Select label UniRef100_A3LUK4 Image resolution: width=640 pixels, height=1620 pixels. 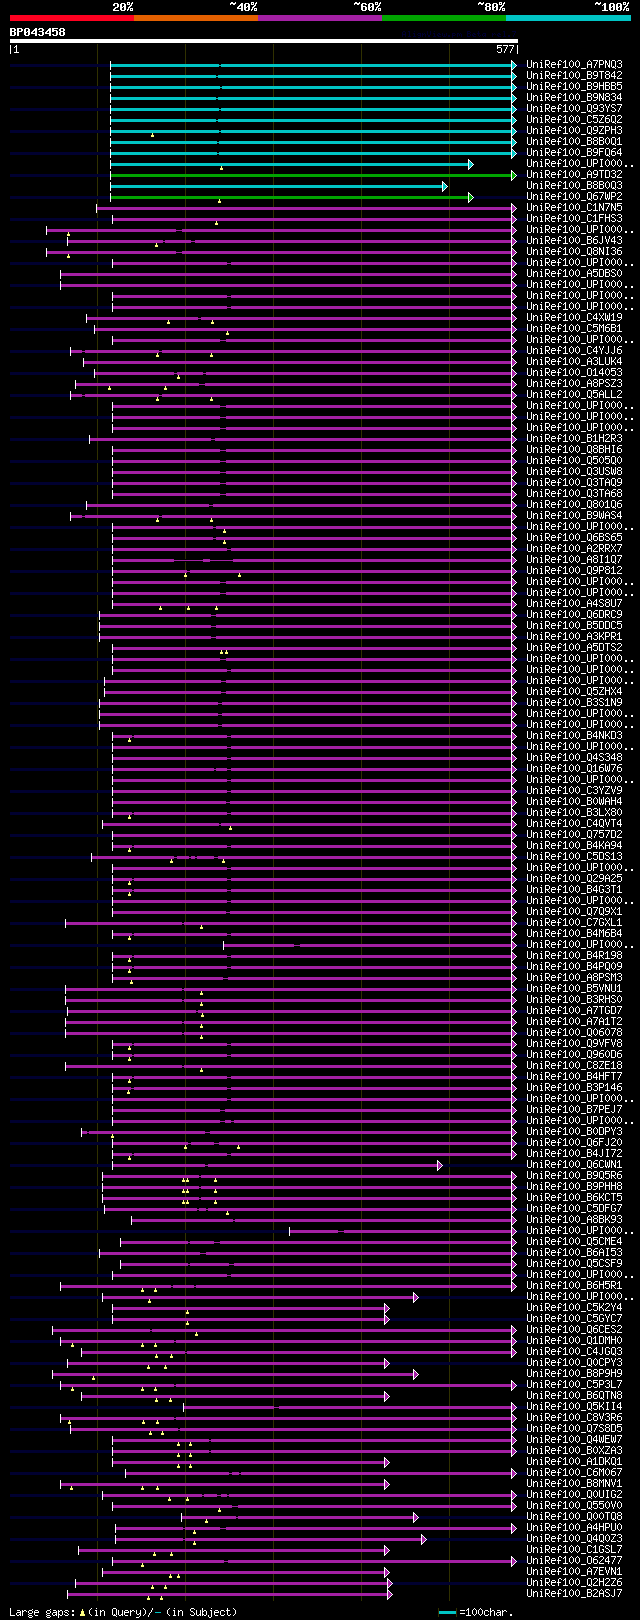(x=574, y=361)
